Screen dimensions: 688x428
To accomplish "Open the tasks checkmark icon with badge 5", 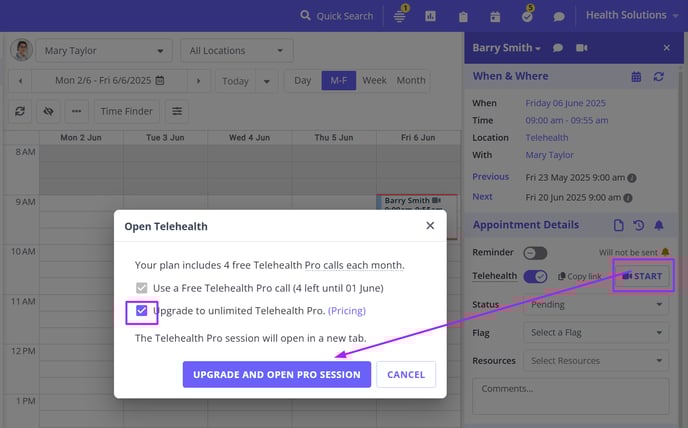I will click(527, 16).
